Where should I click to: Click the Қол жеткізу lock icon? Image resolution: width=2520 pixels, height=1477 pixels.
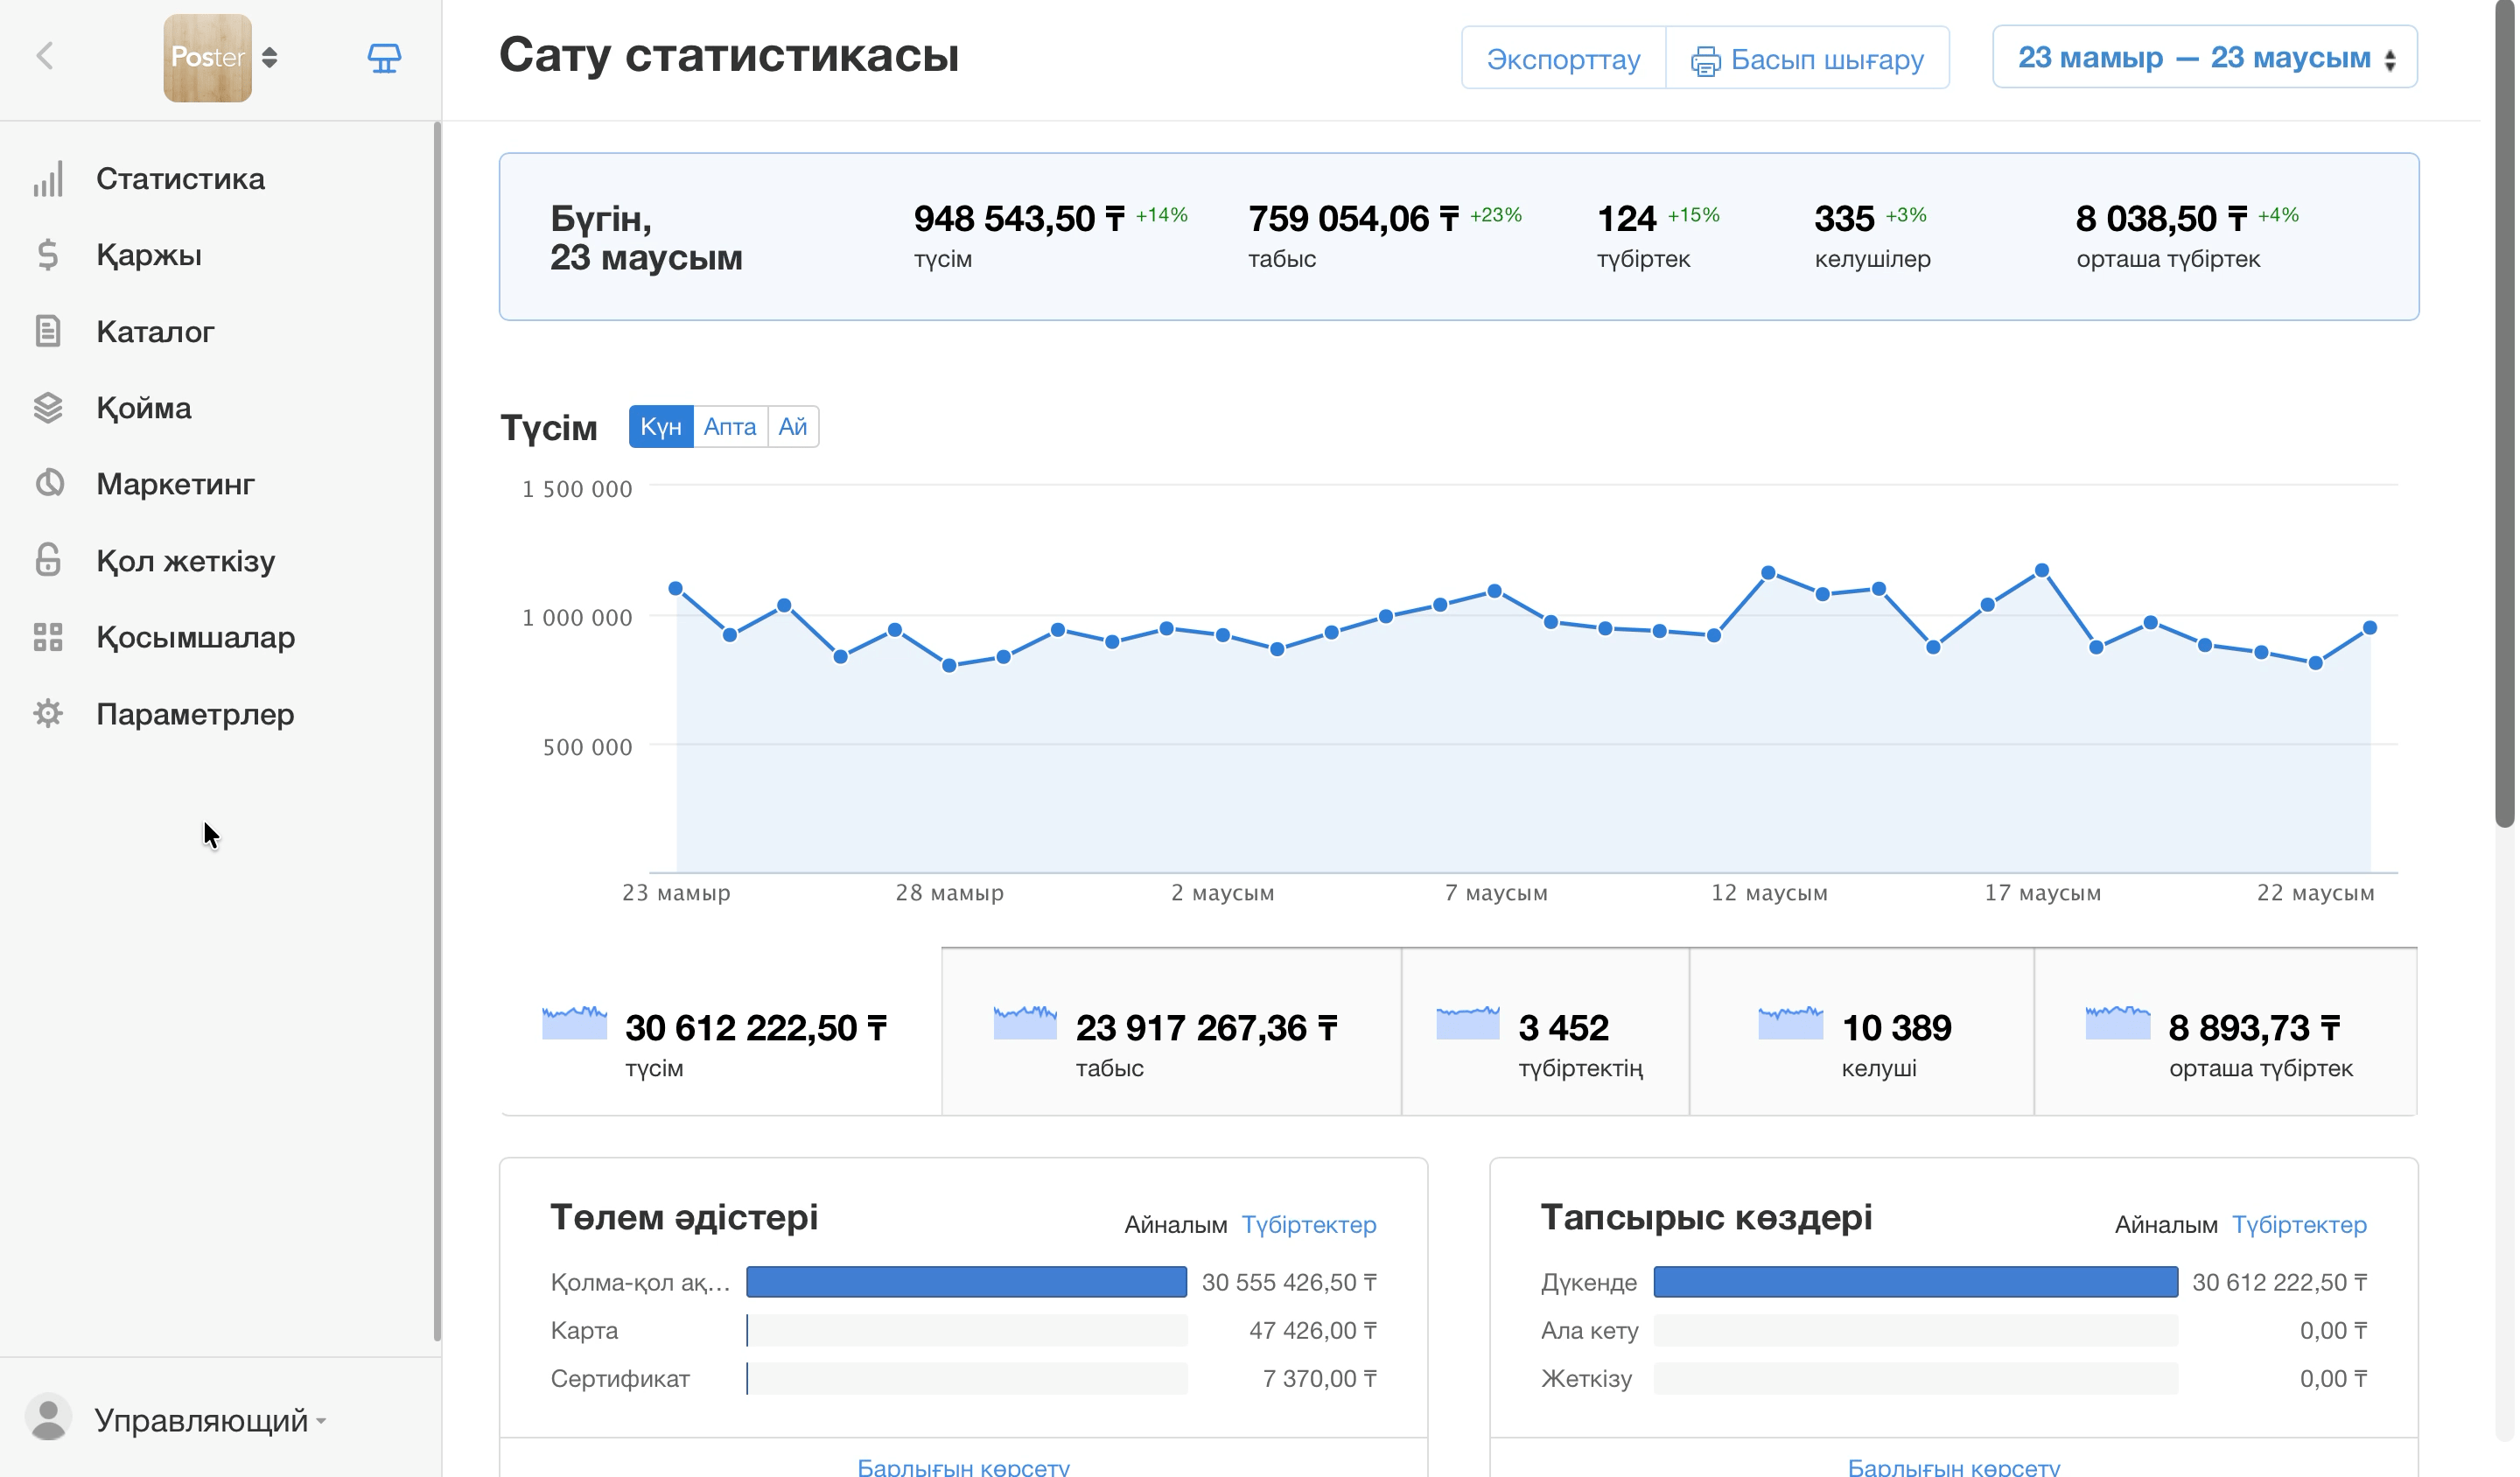(48, 560)
